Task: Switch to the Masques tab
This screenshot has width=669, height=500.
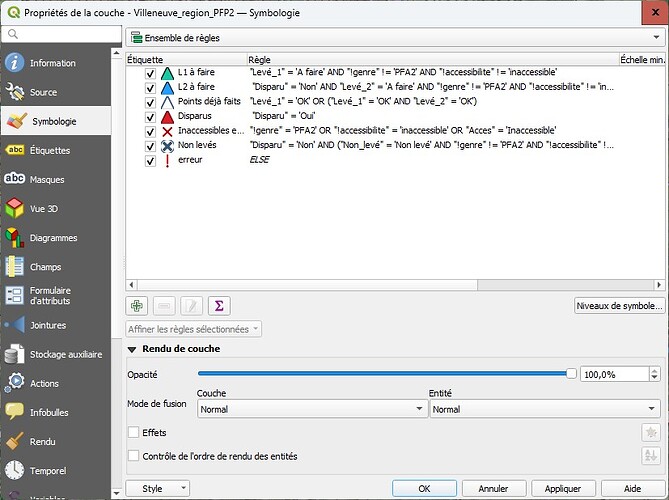Action: pyautogui.click(x=56, y=179)
